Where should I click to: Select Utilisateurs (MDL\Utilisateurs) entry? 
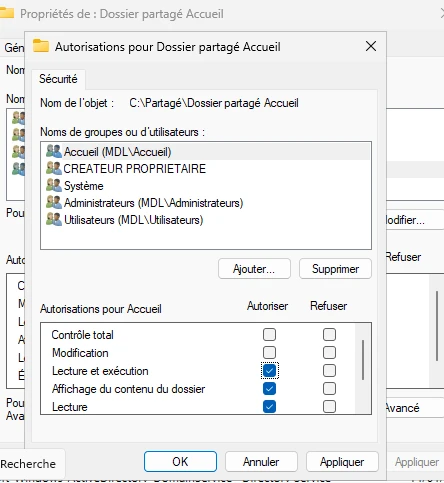pos(206,220)
